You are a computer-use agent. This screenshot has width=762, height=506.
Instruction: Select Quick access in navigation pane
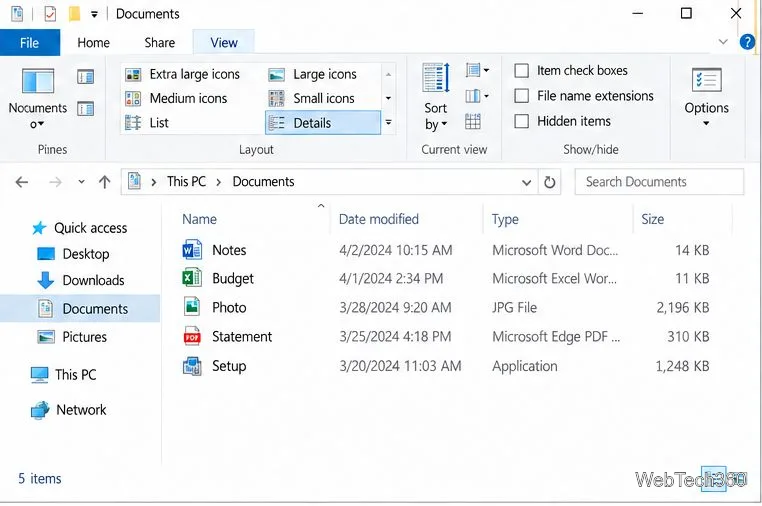pos(80,228)
